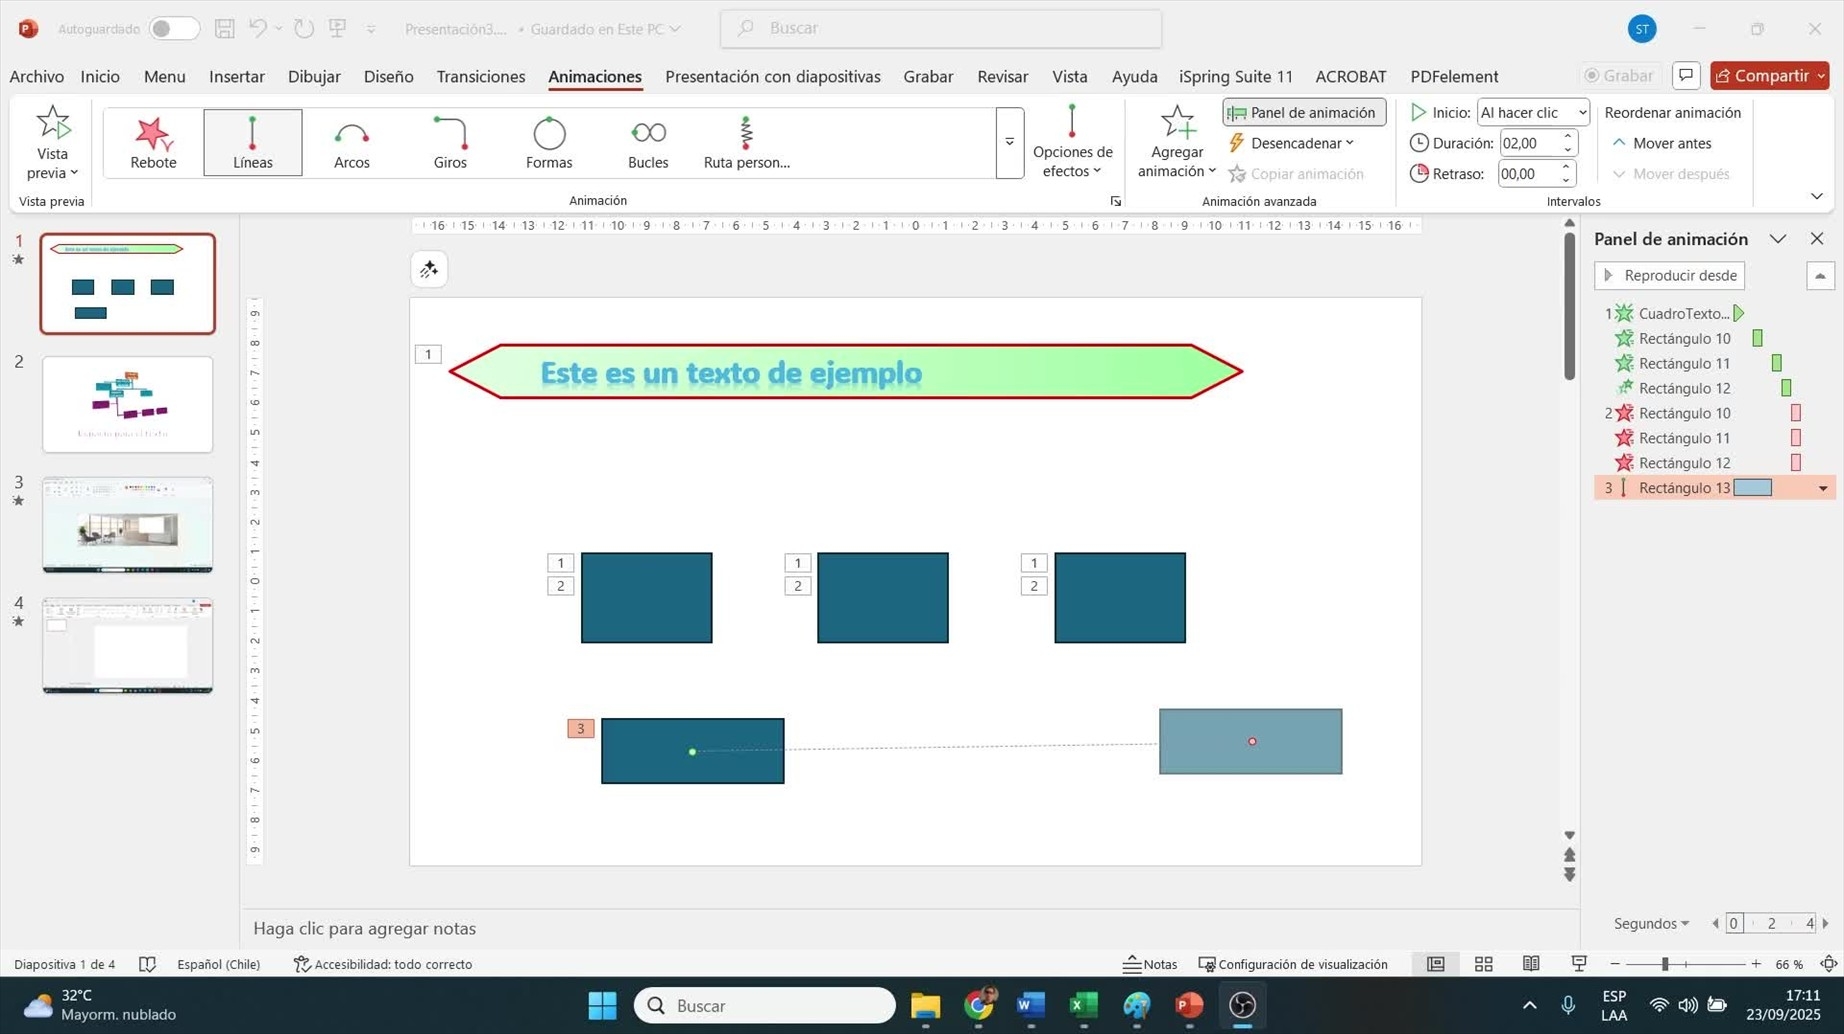Image resolution: width=1844 pixels, height=1034 pixels.
Task: Apply the Giros motion path
Action: point(450,142)
